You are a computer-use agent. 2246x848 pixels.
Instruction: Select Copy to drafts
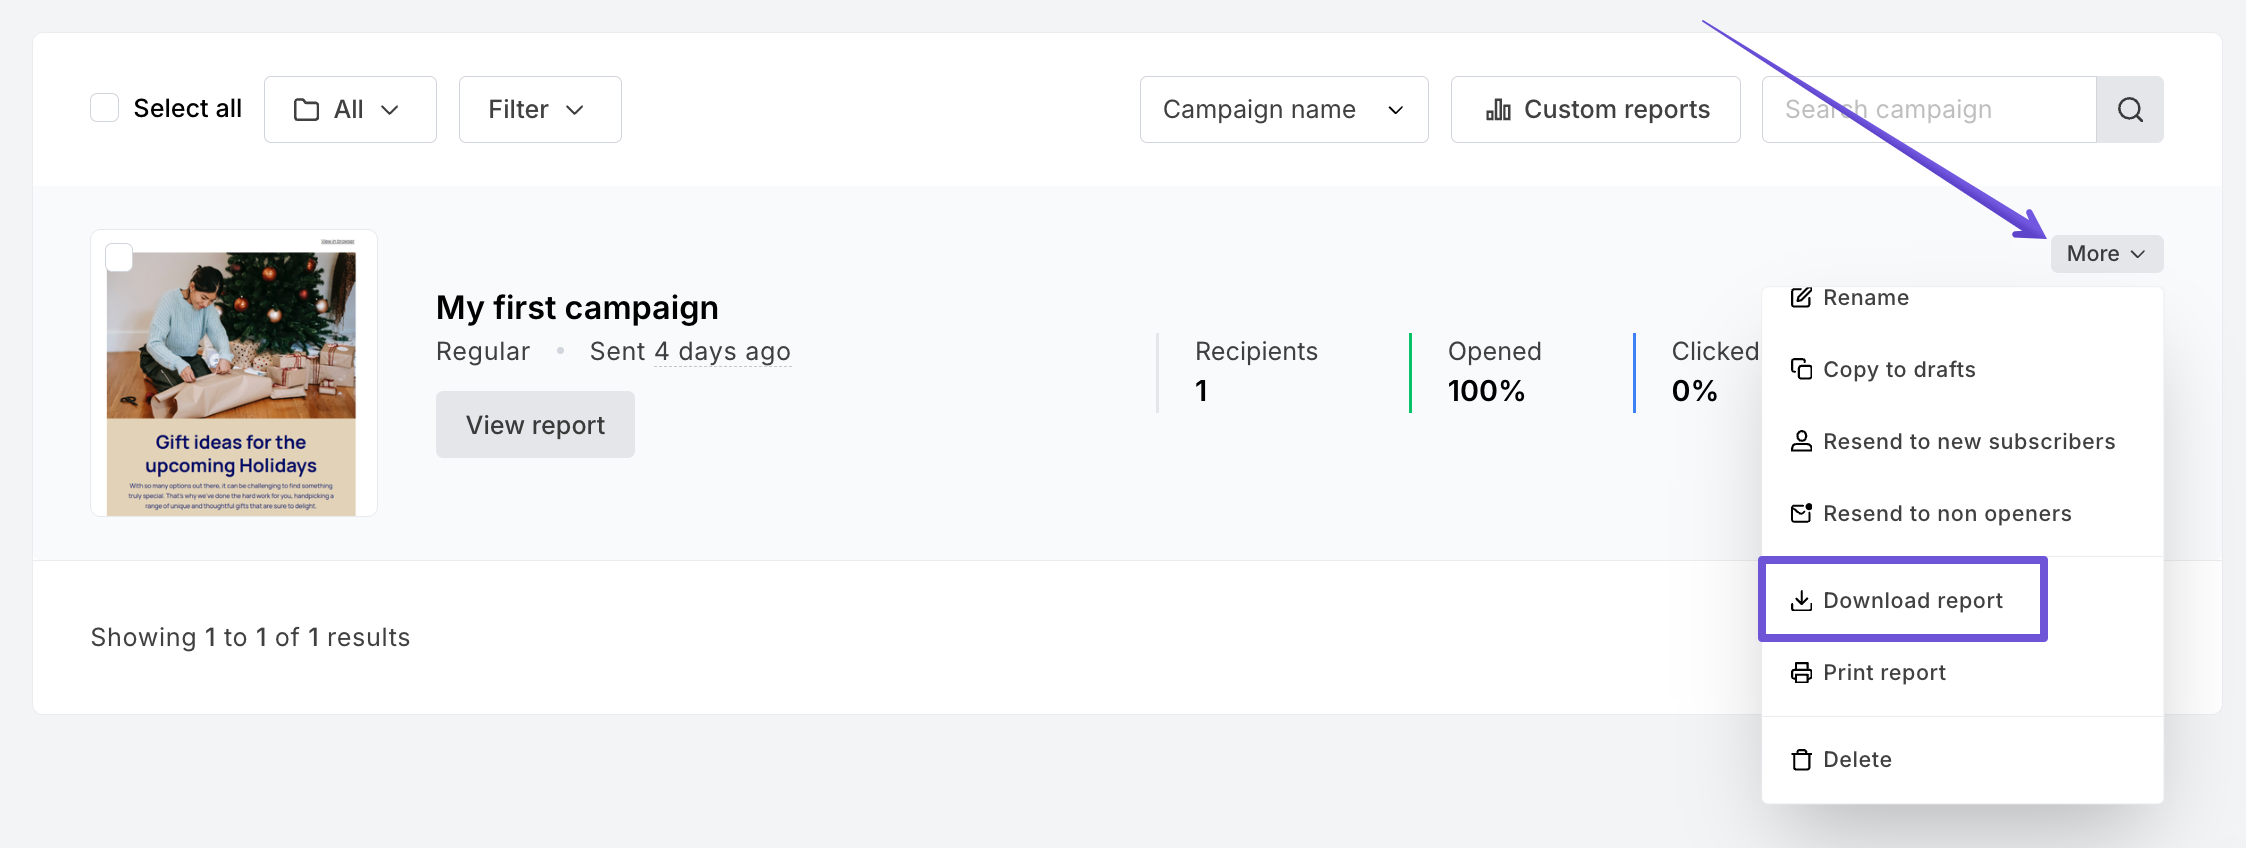1962,370
